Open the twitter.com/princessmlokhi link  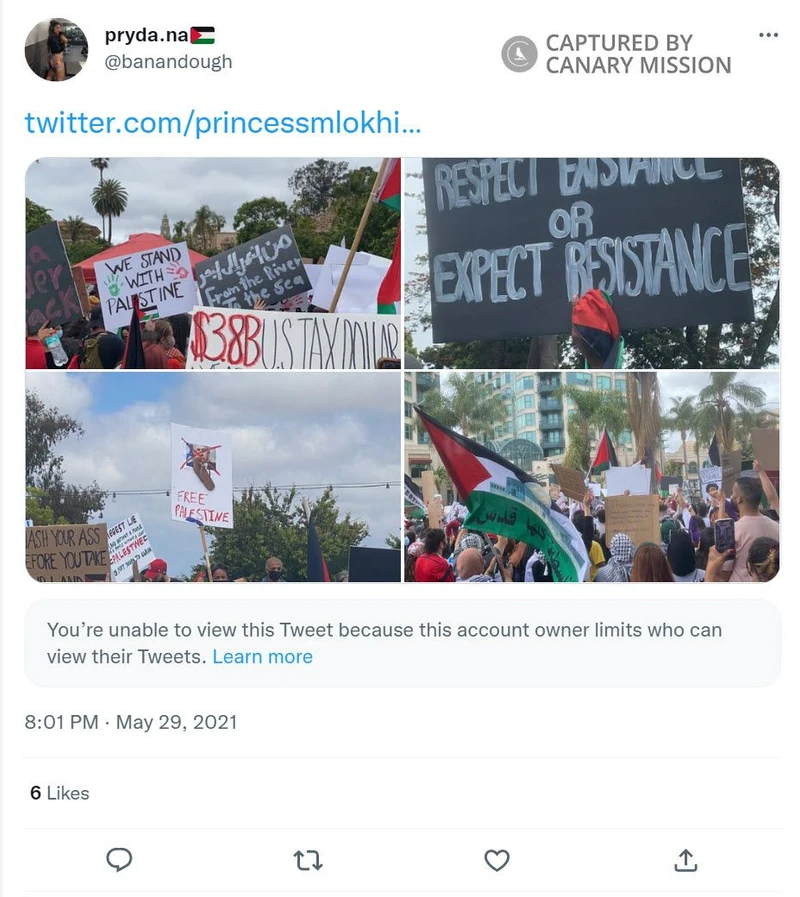[223, 122]
